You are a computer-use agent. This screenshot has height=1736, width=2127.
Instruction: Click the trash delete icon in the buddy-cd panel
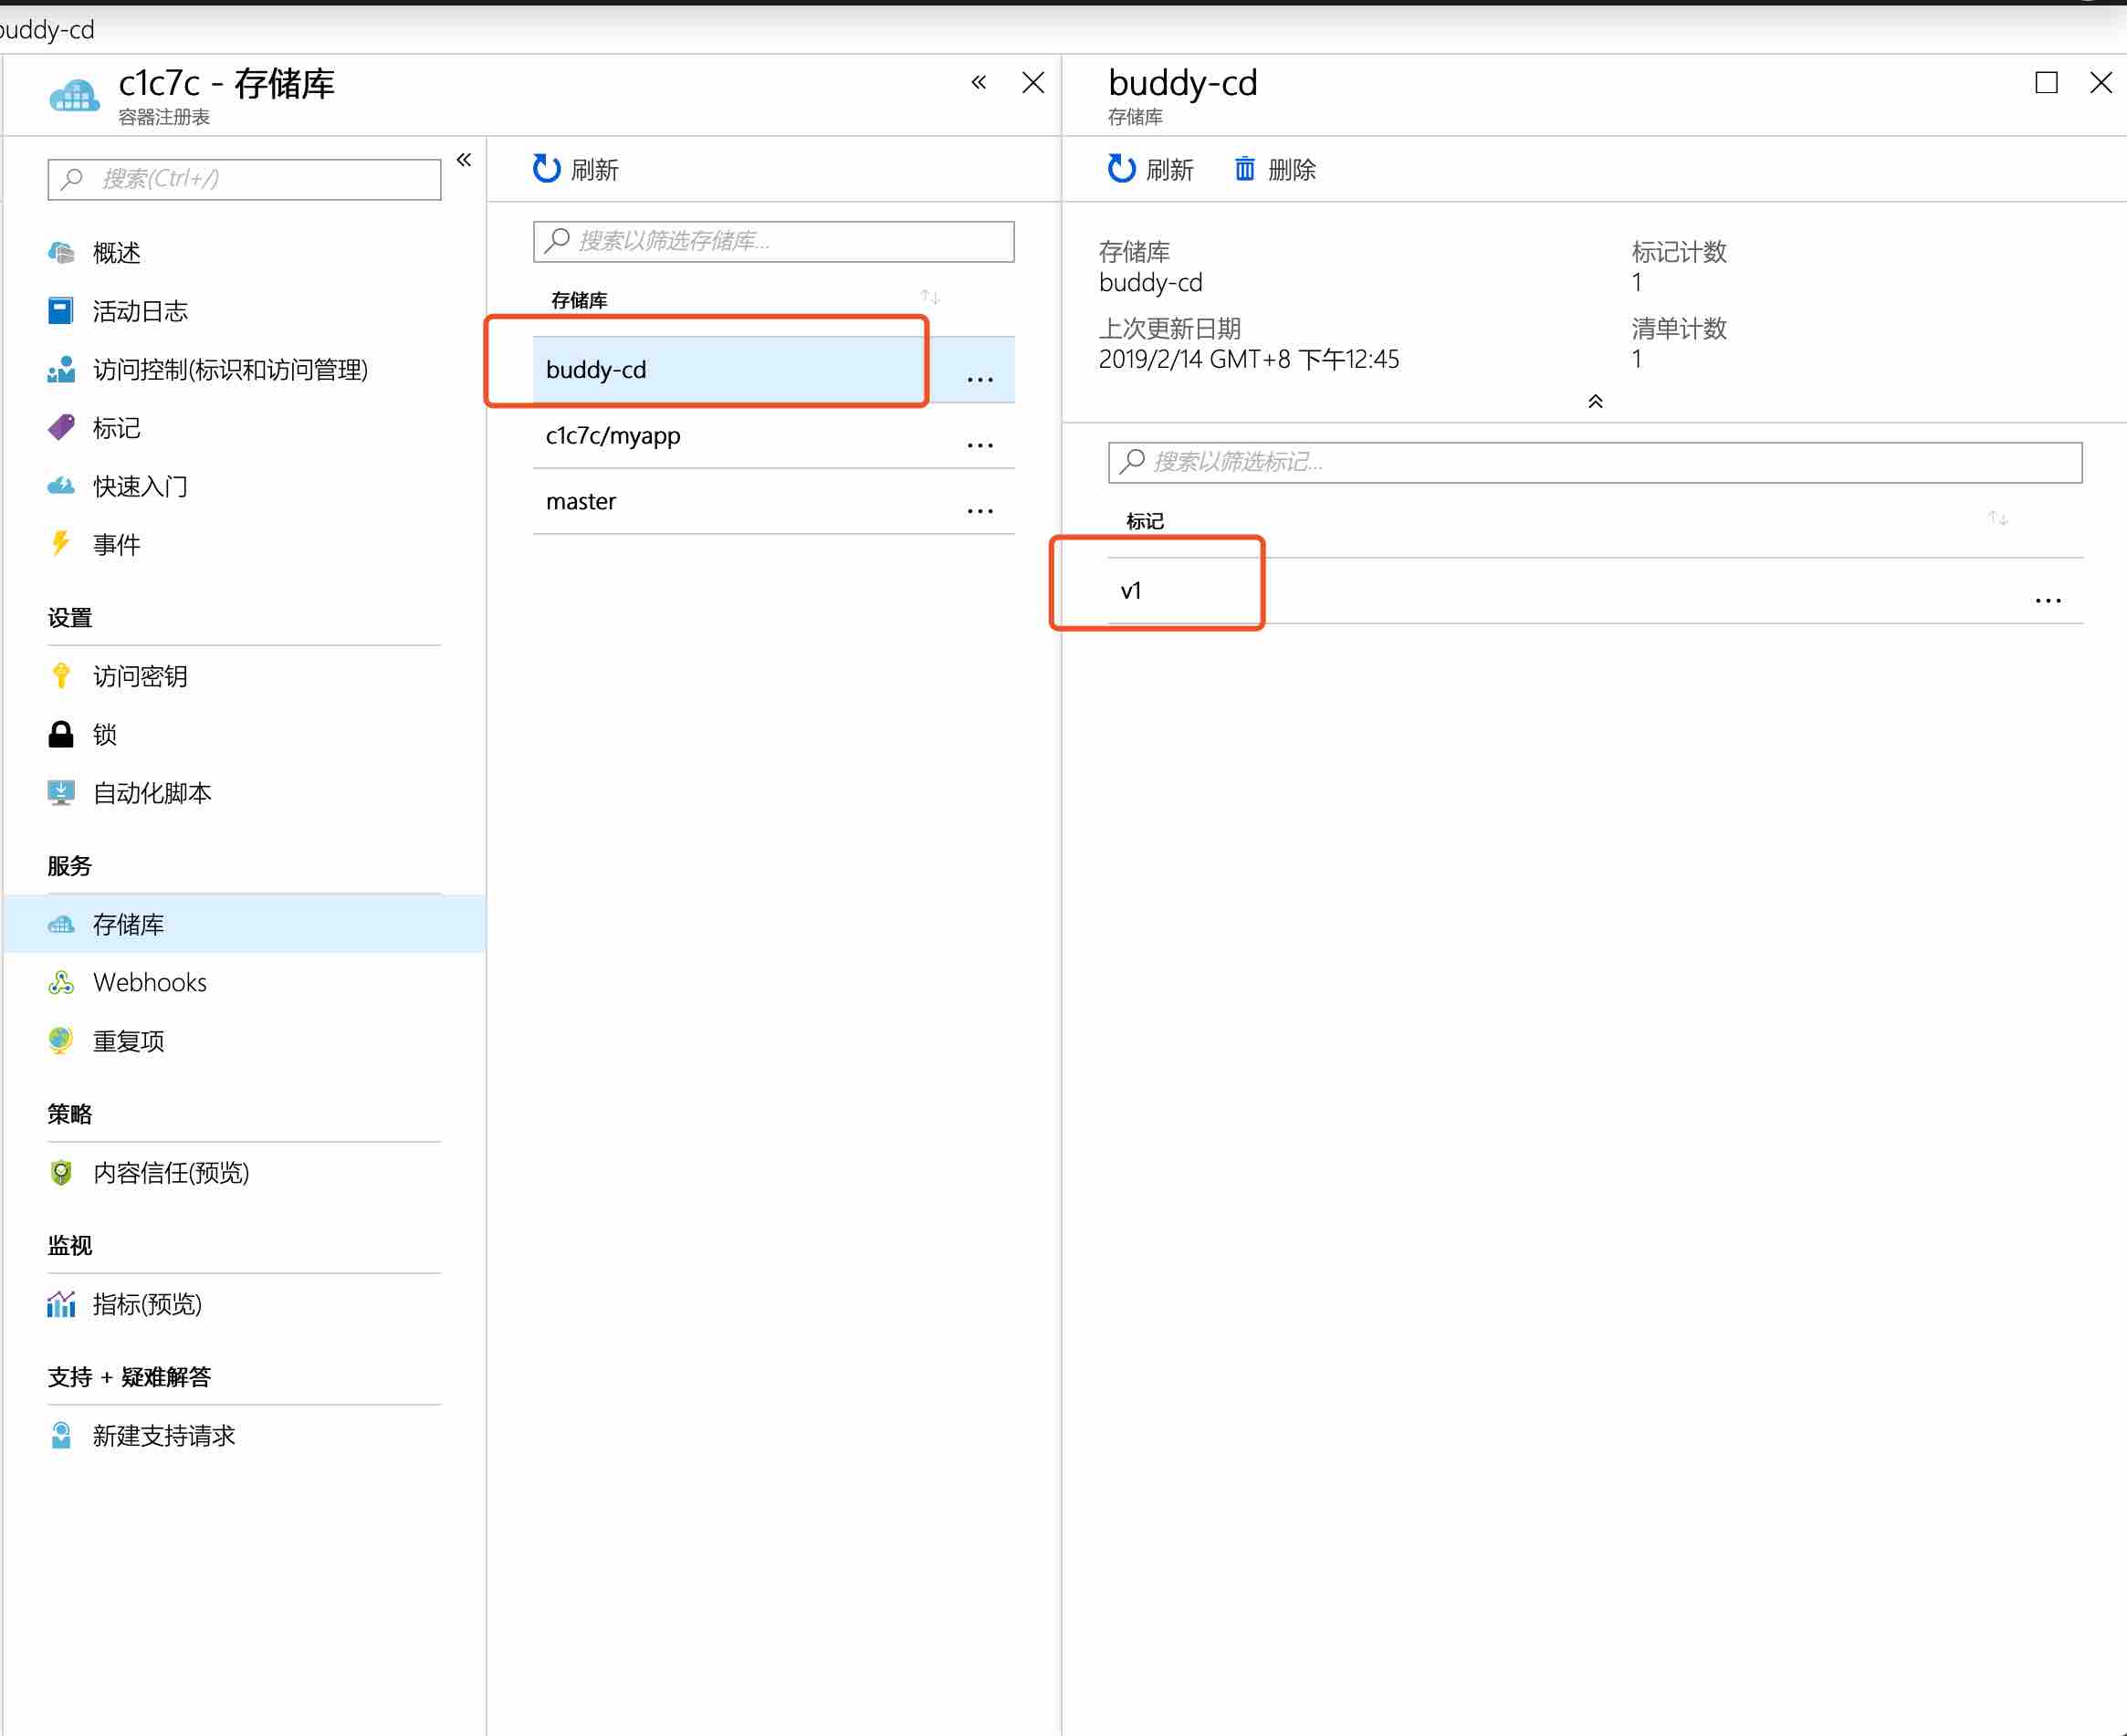[1244, 169]
